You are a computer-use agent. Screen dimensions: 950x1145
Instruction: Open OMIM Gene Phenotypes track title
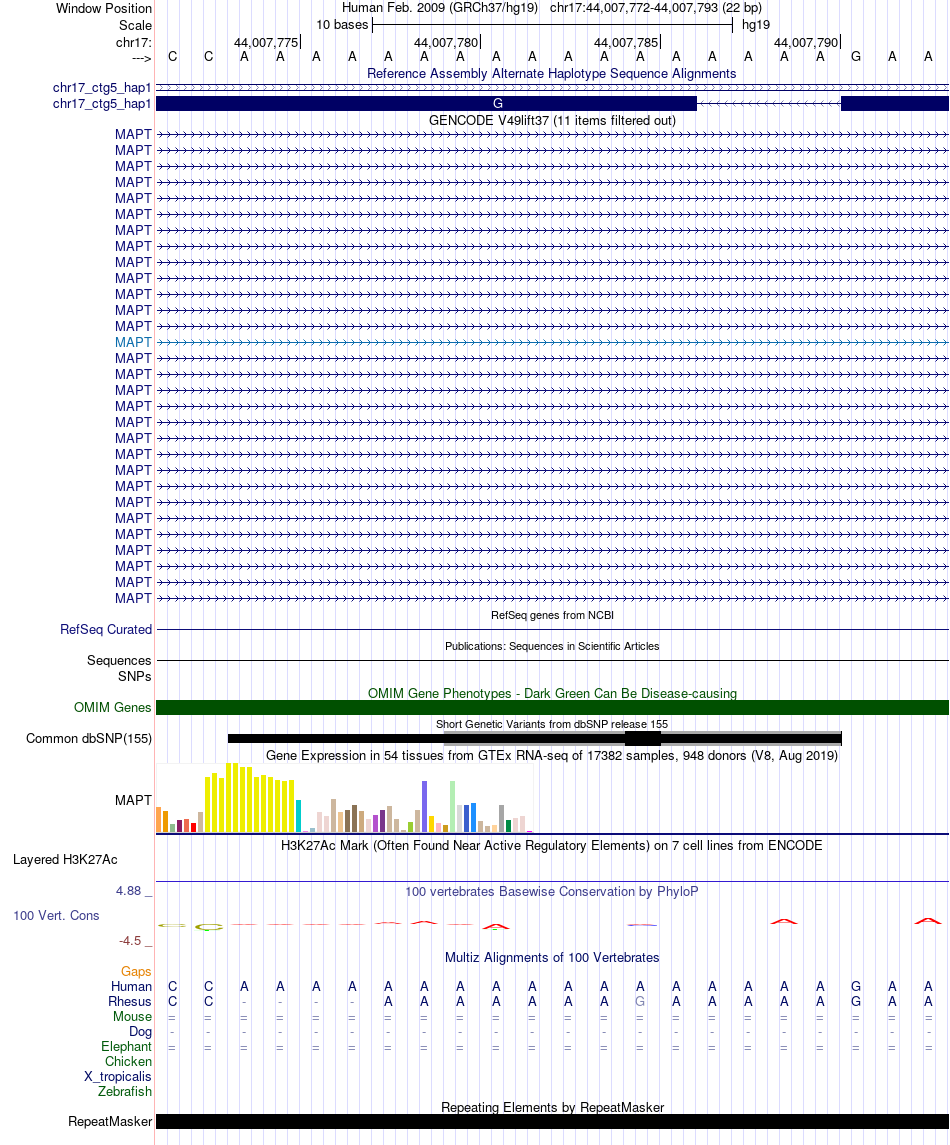(552, 694)
